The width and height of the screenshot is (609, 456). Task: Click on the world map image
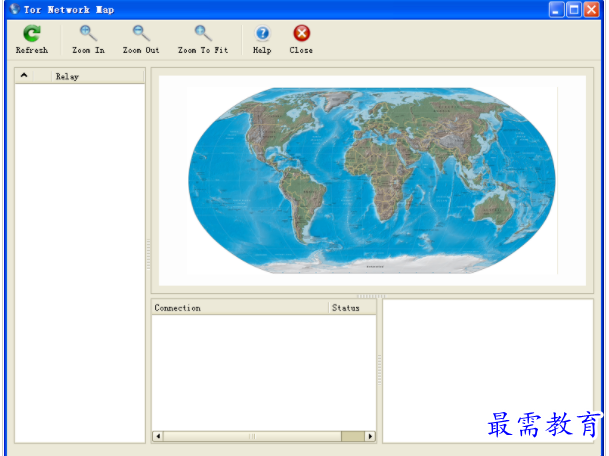point(371,180)
